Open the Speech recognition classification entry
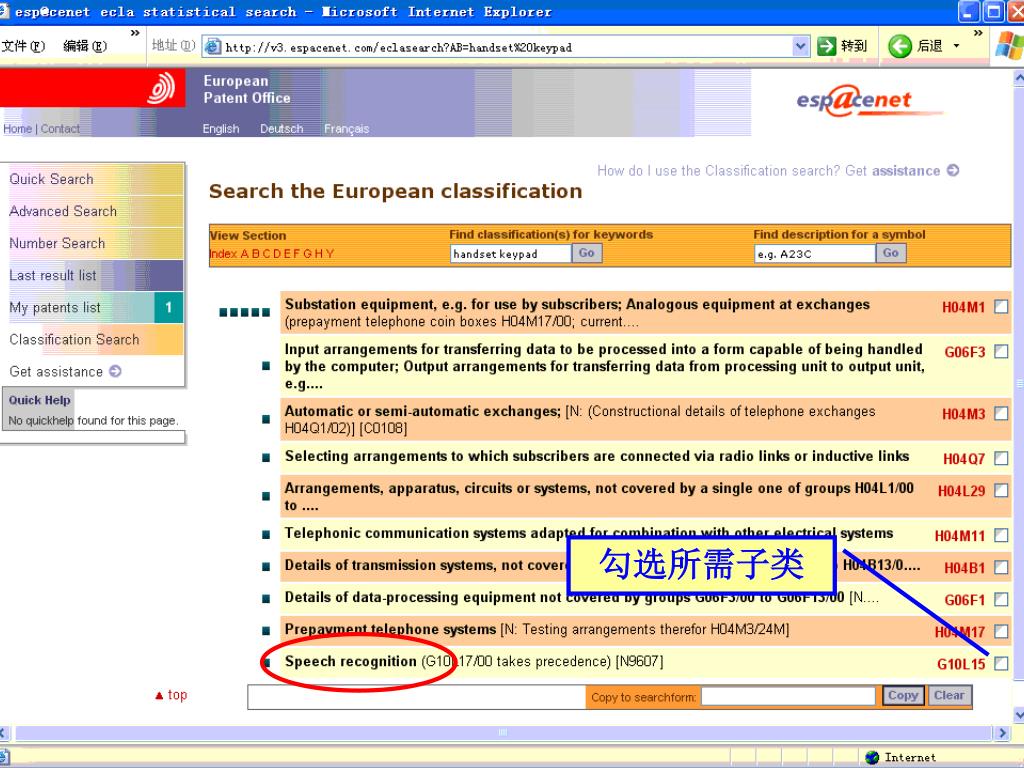Screen dimensions: 1024x768 (351, 662)
